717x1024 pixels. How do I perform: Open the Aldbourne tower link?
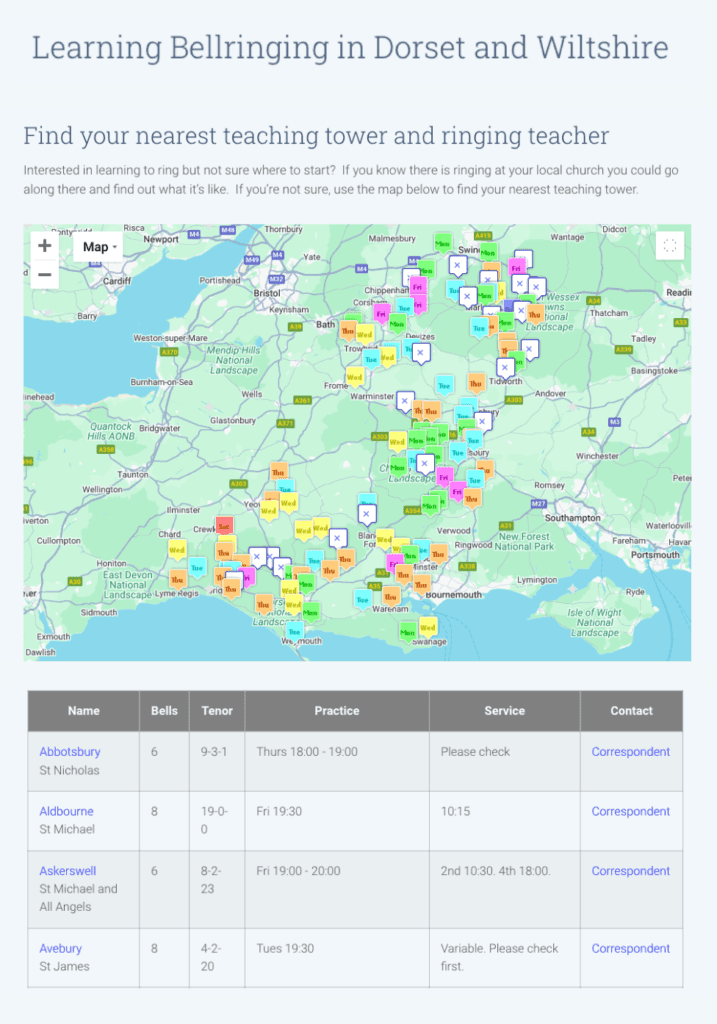pos(68,811)
